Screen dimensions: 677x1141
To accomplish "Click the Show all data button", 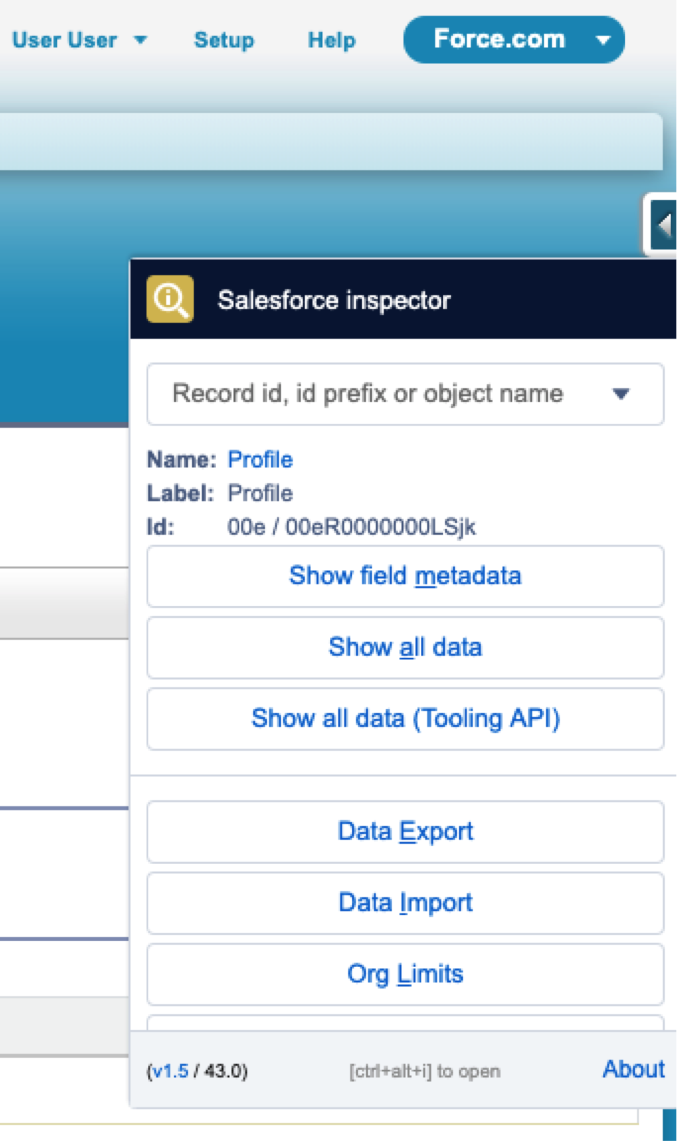I will (405, 648).
